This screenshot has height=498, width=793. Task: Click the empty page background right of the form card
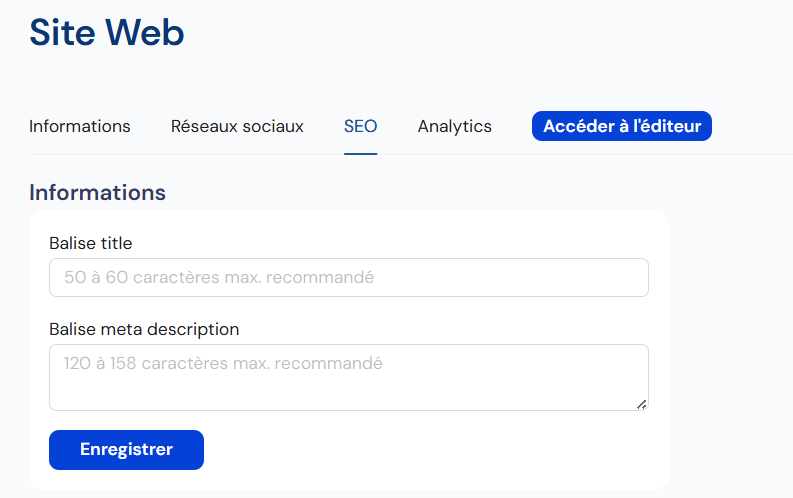coord(731,349)
